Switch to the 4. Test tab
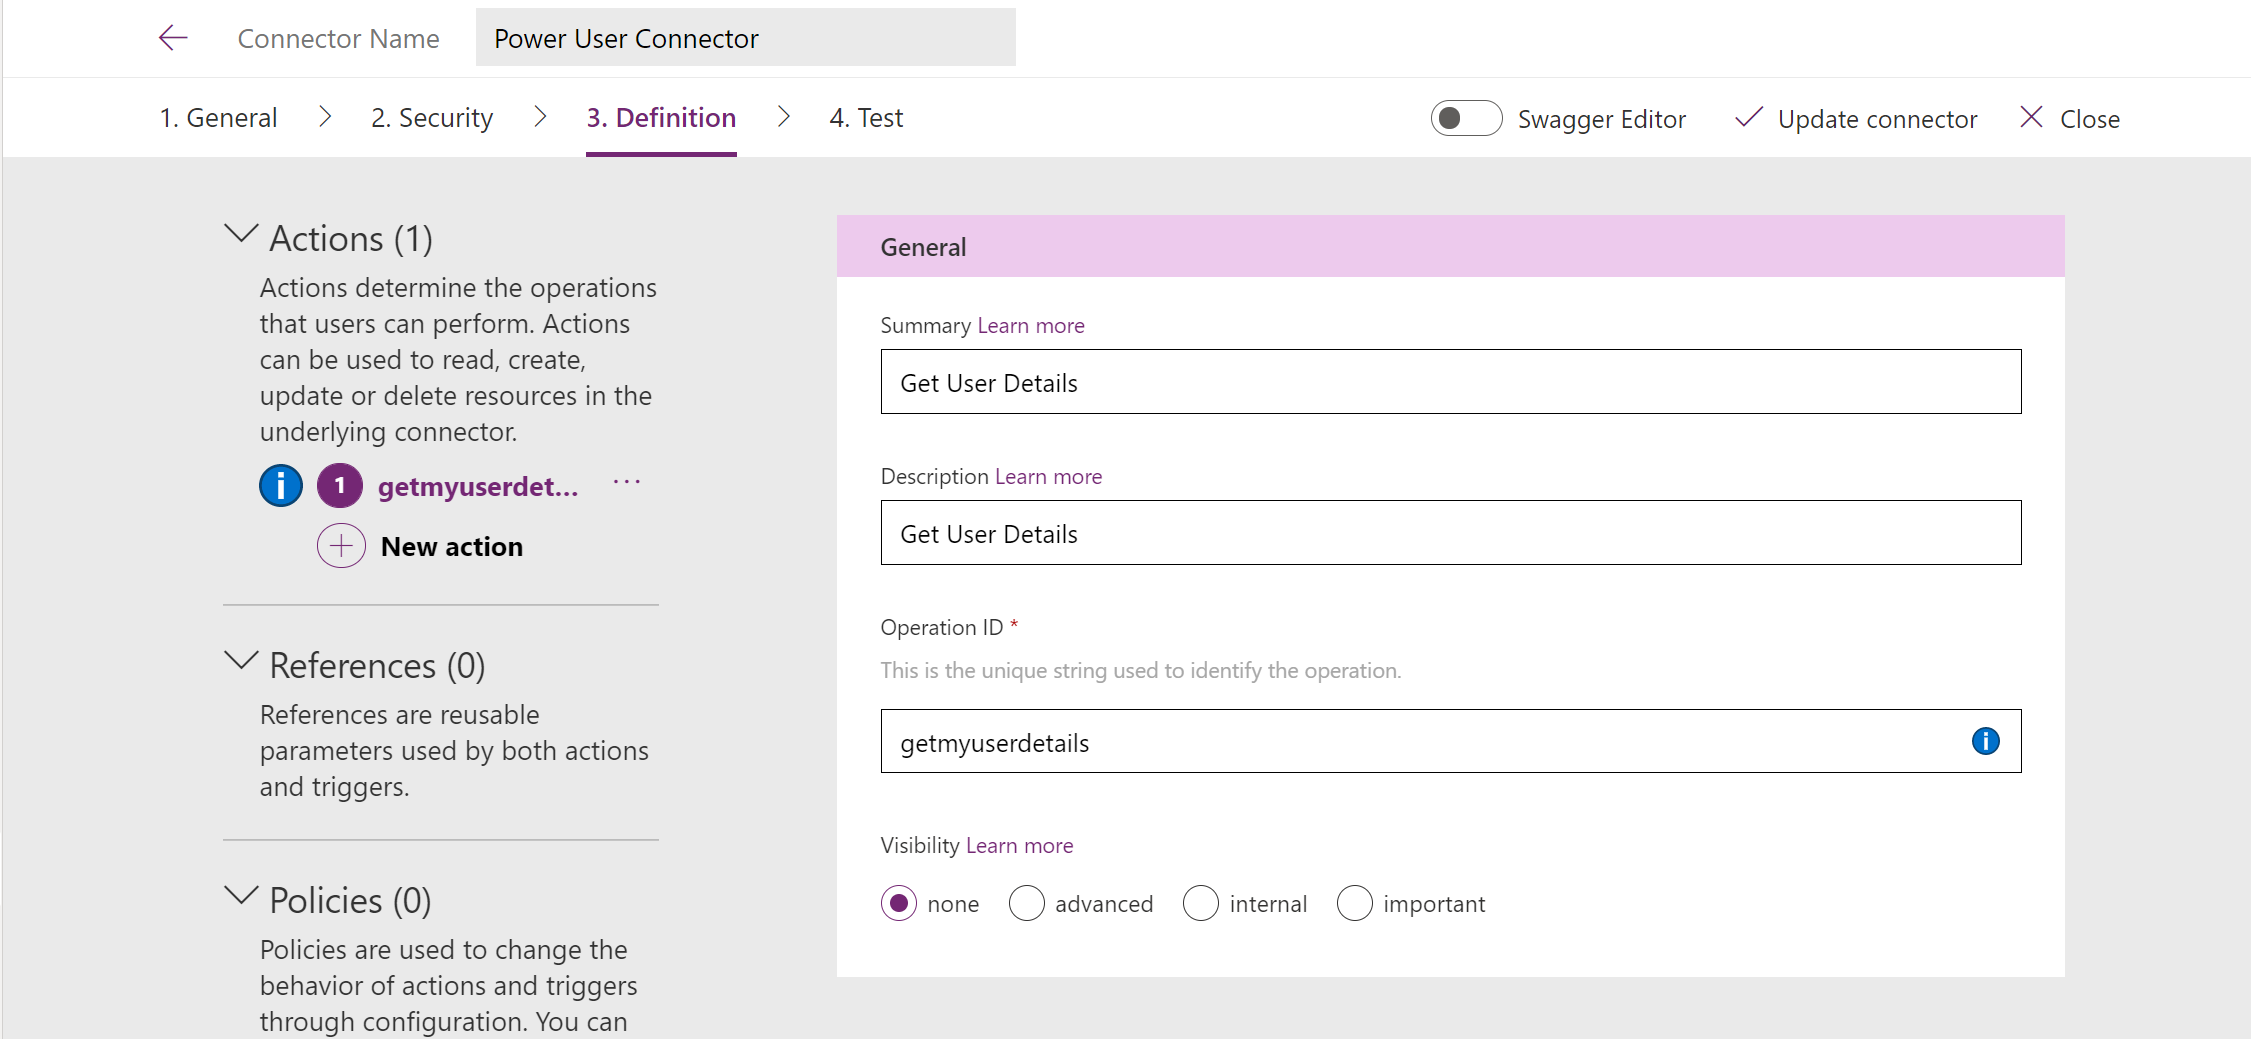The image size is (2251, 1039). click(866, 118)
